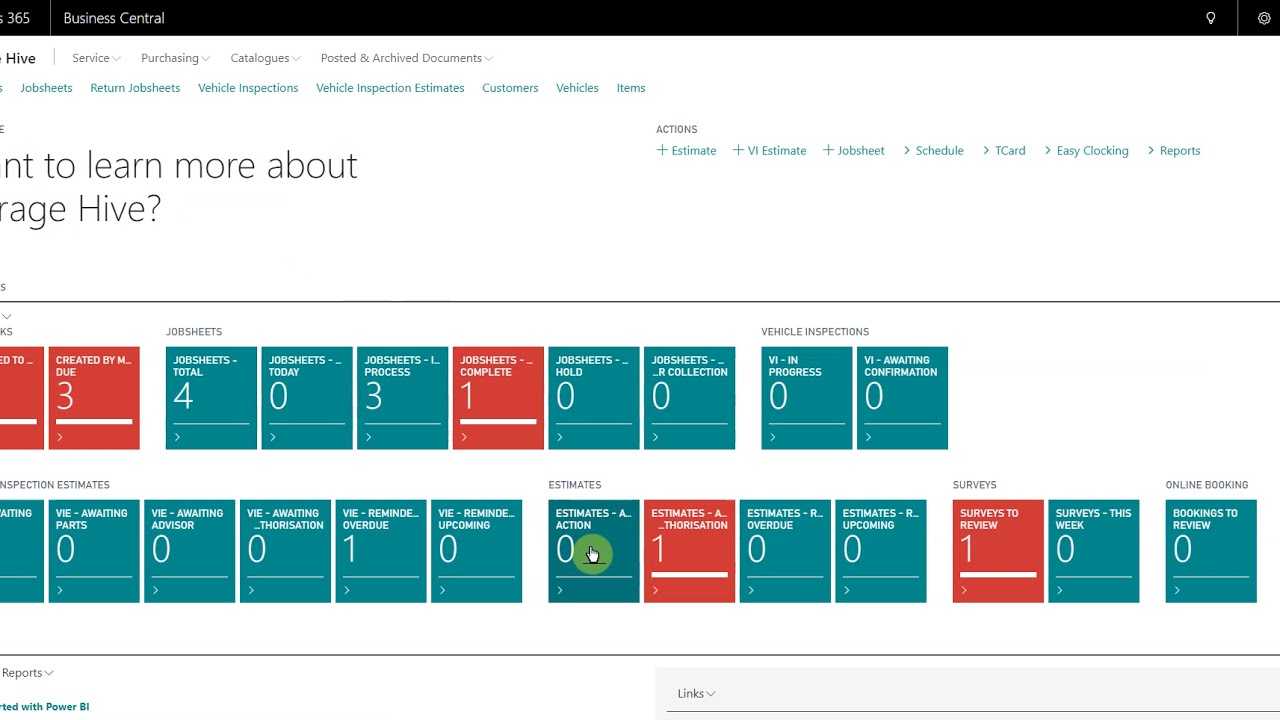The image size is (1280, 720).
Task: Click the plus icon beside Estimate
Action: click(662, 150)
